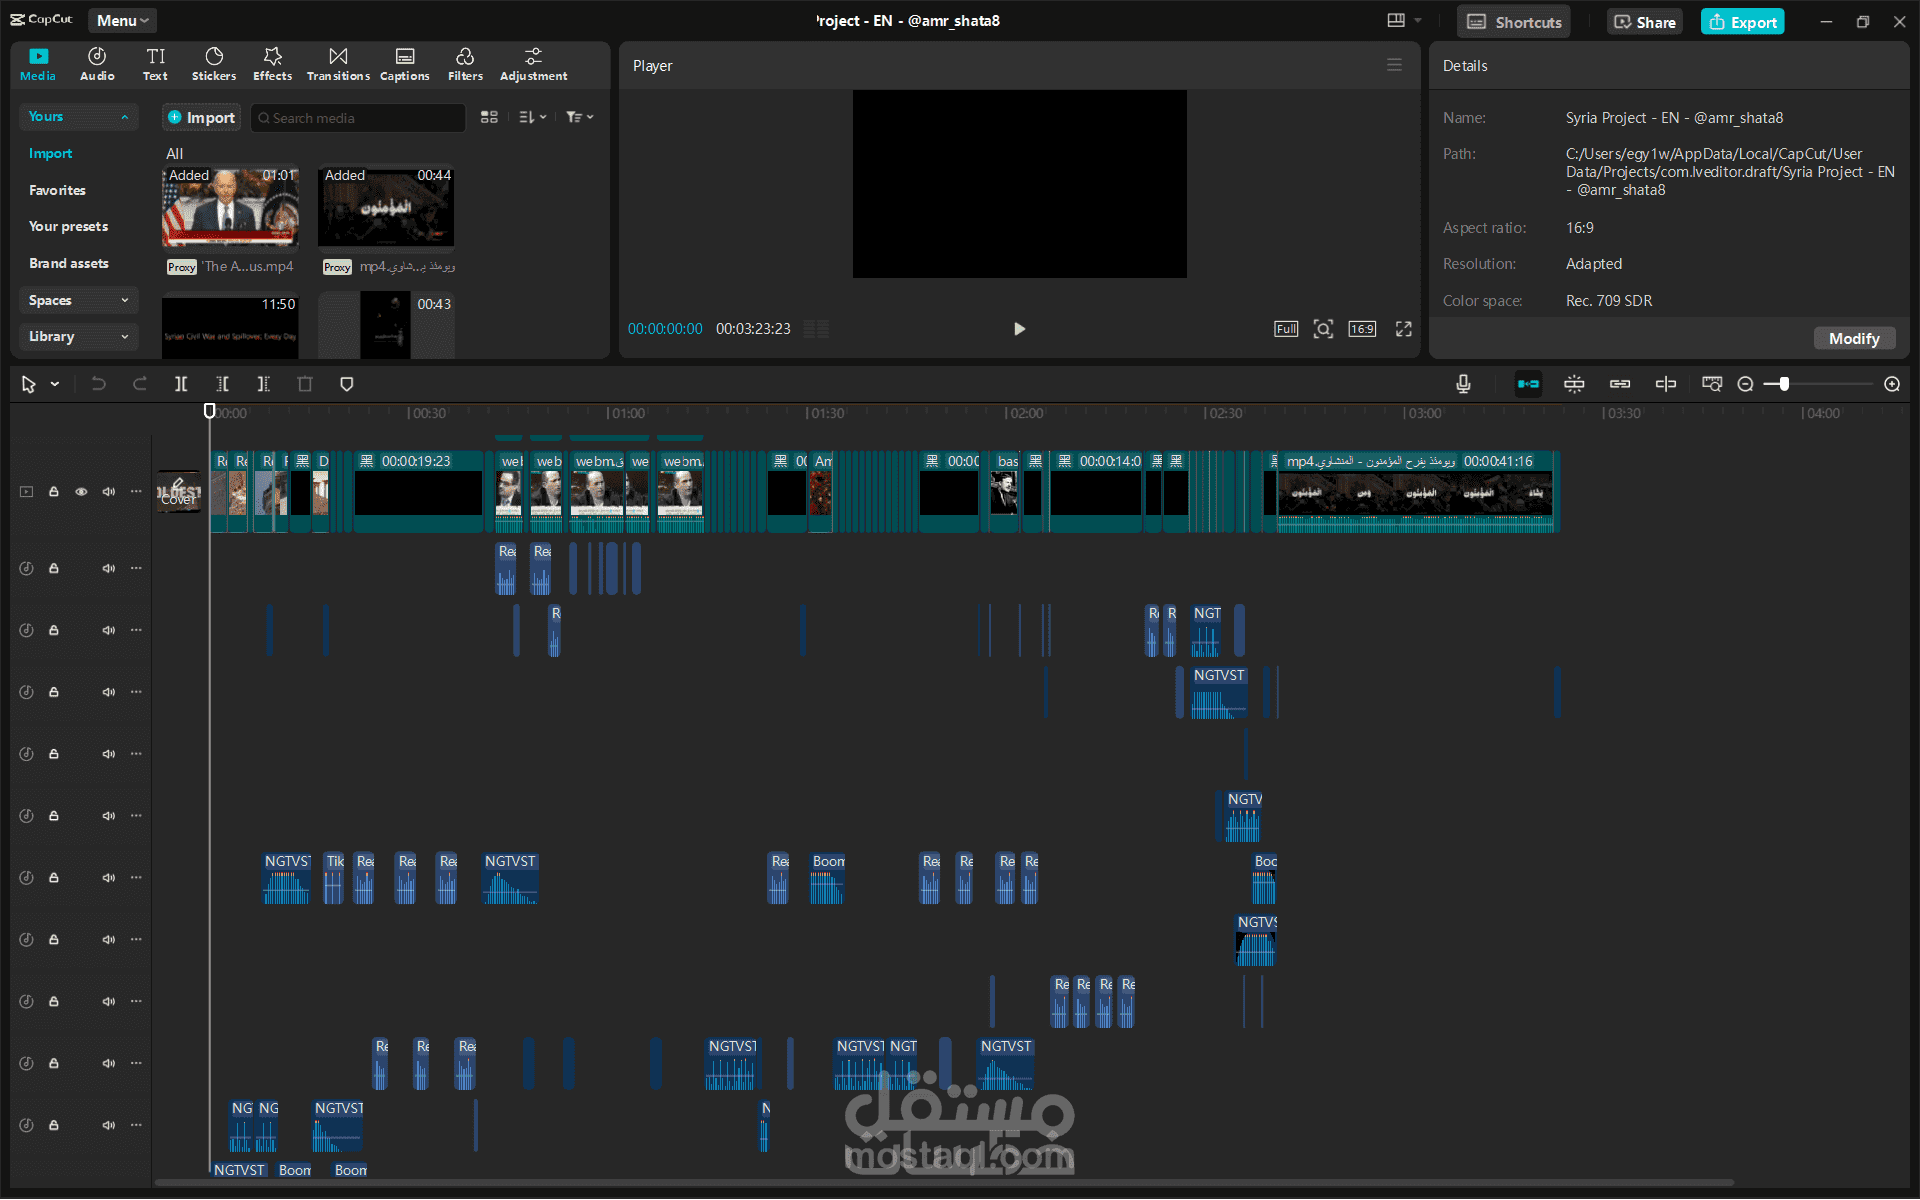Expand the Library section
This screenshot has height=1200, width=1920.
pos(77,337)
